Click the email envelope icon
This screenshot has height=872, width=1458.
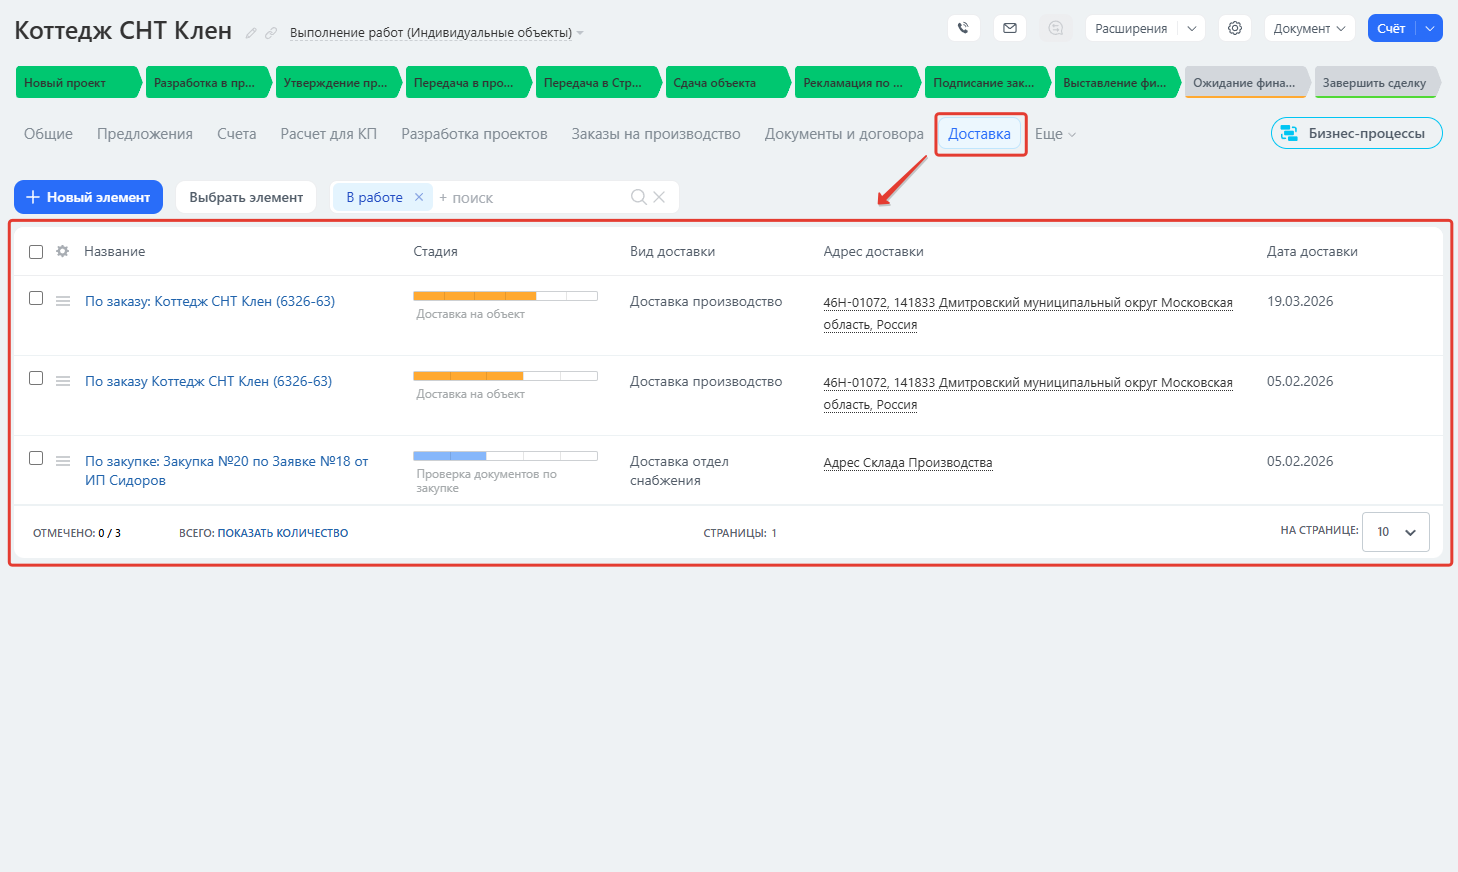pos(1010,28)
